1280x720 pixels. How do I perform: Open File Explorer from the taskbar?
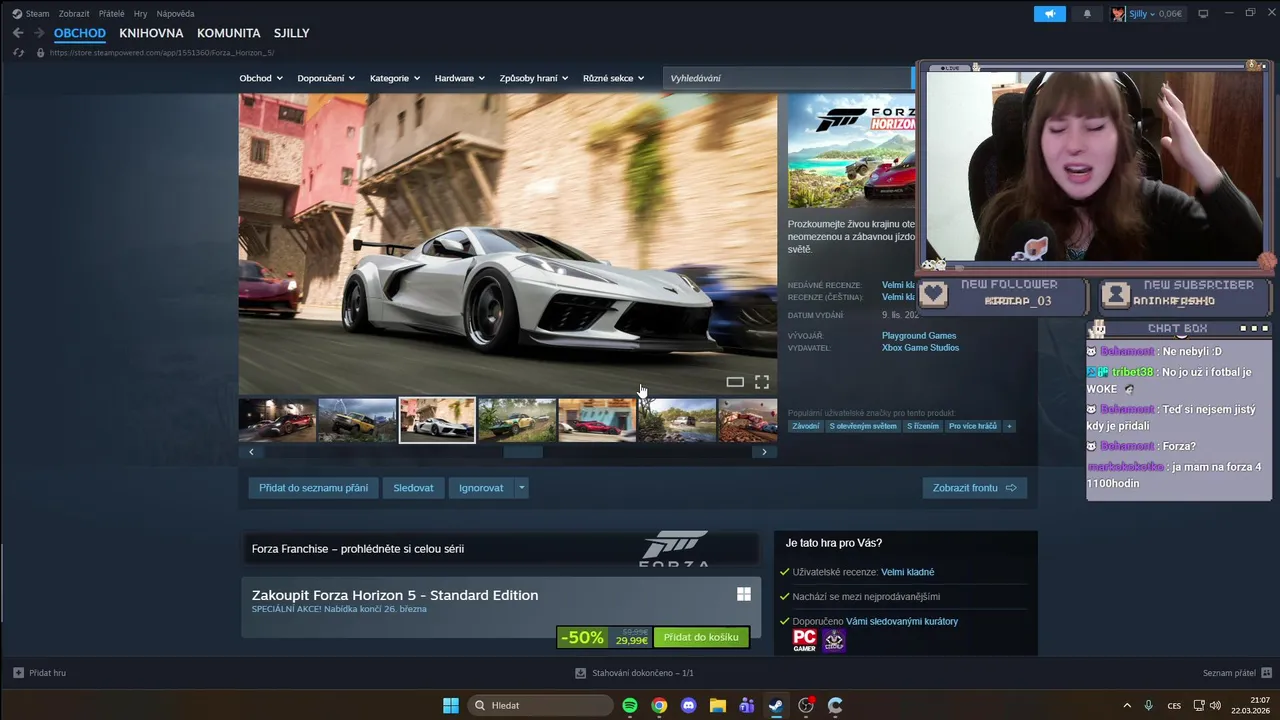pos(717,705)
